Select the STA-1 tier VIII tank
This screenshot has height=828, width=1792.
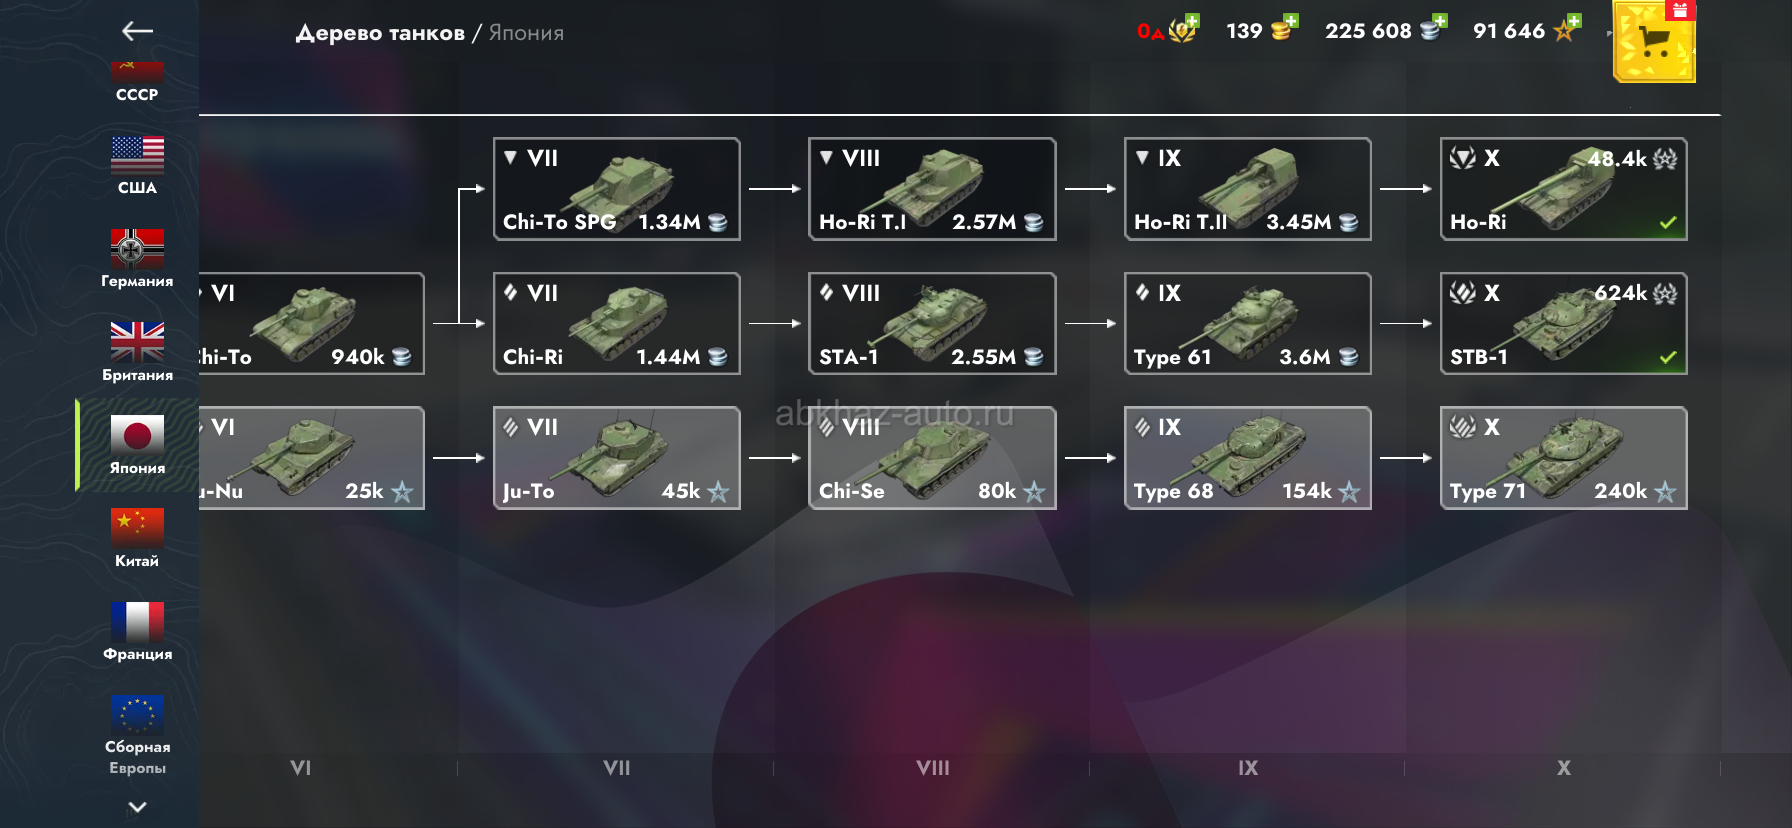coord(932,323)
